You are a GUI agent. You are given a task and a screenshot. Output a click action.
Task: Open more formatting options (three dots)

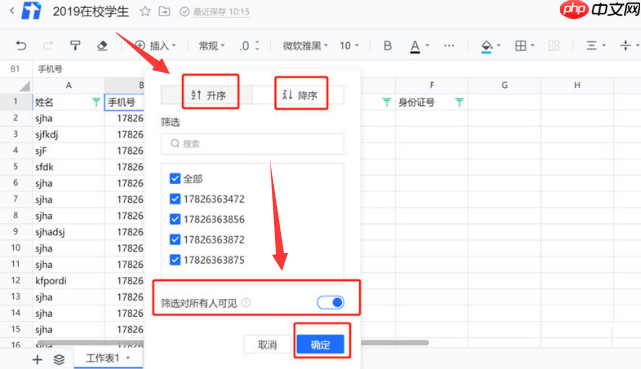tap(449, 45)
